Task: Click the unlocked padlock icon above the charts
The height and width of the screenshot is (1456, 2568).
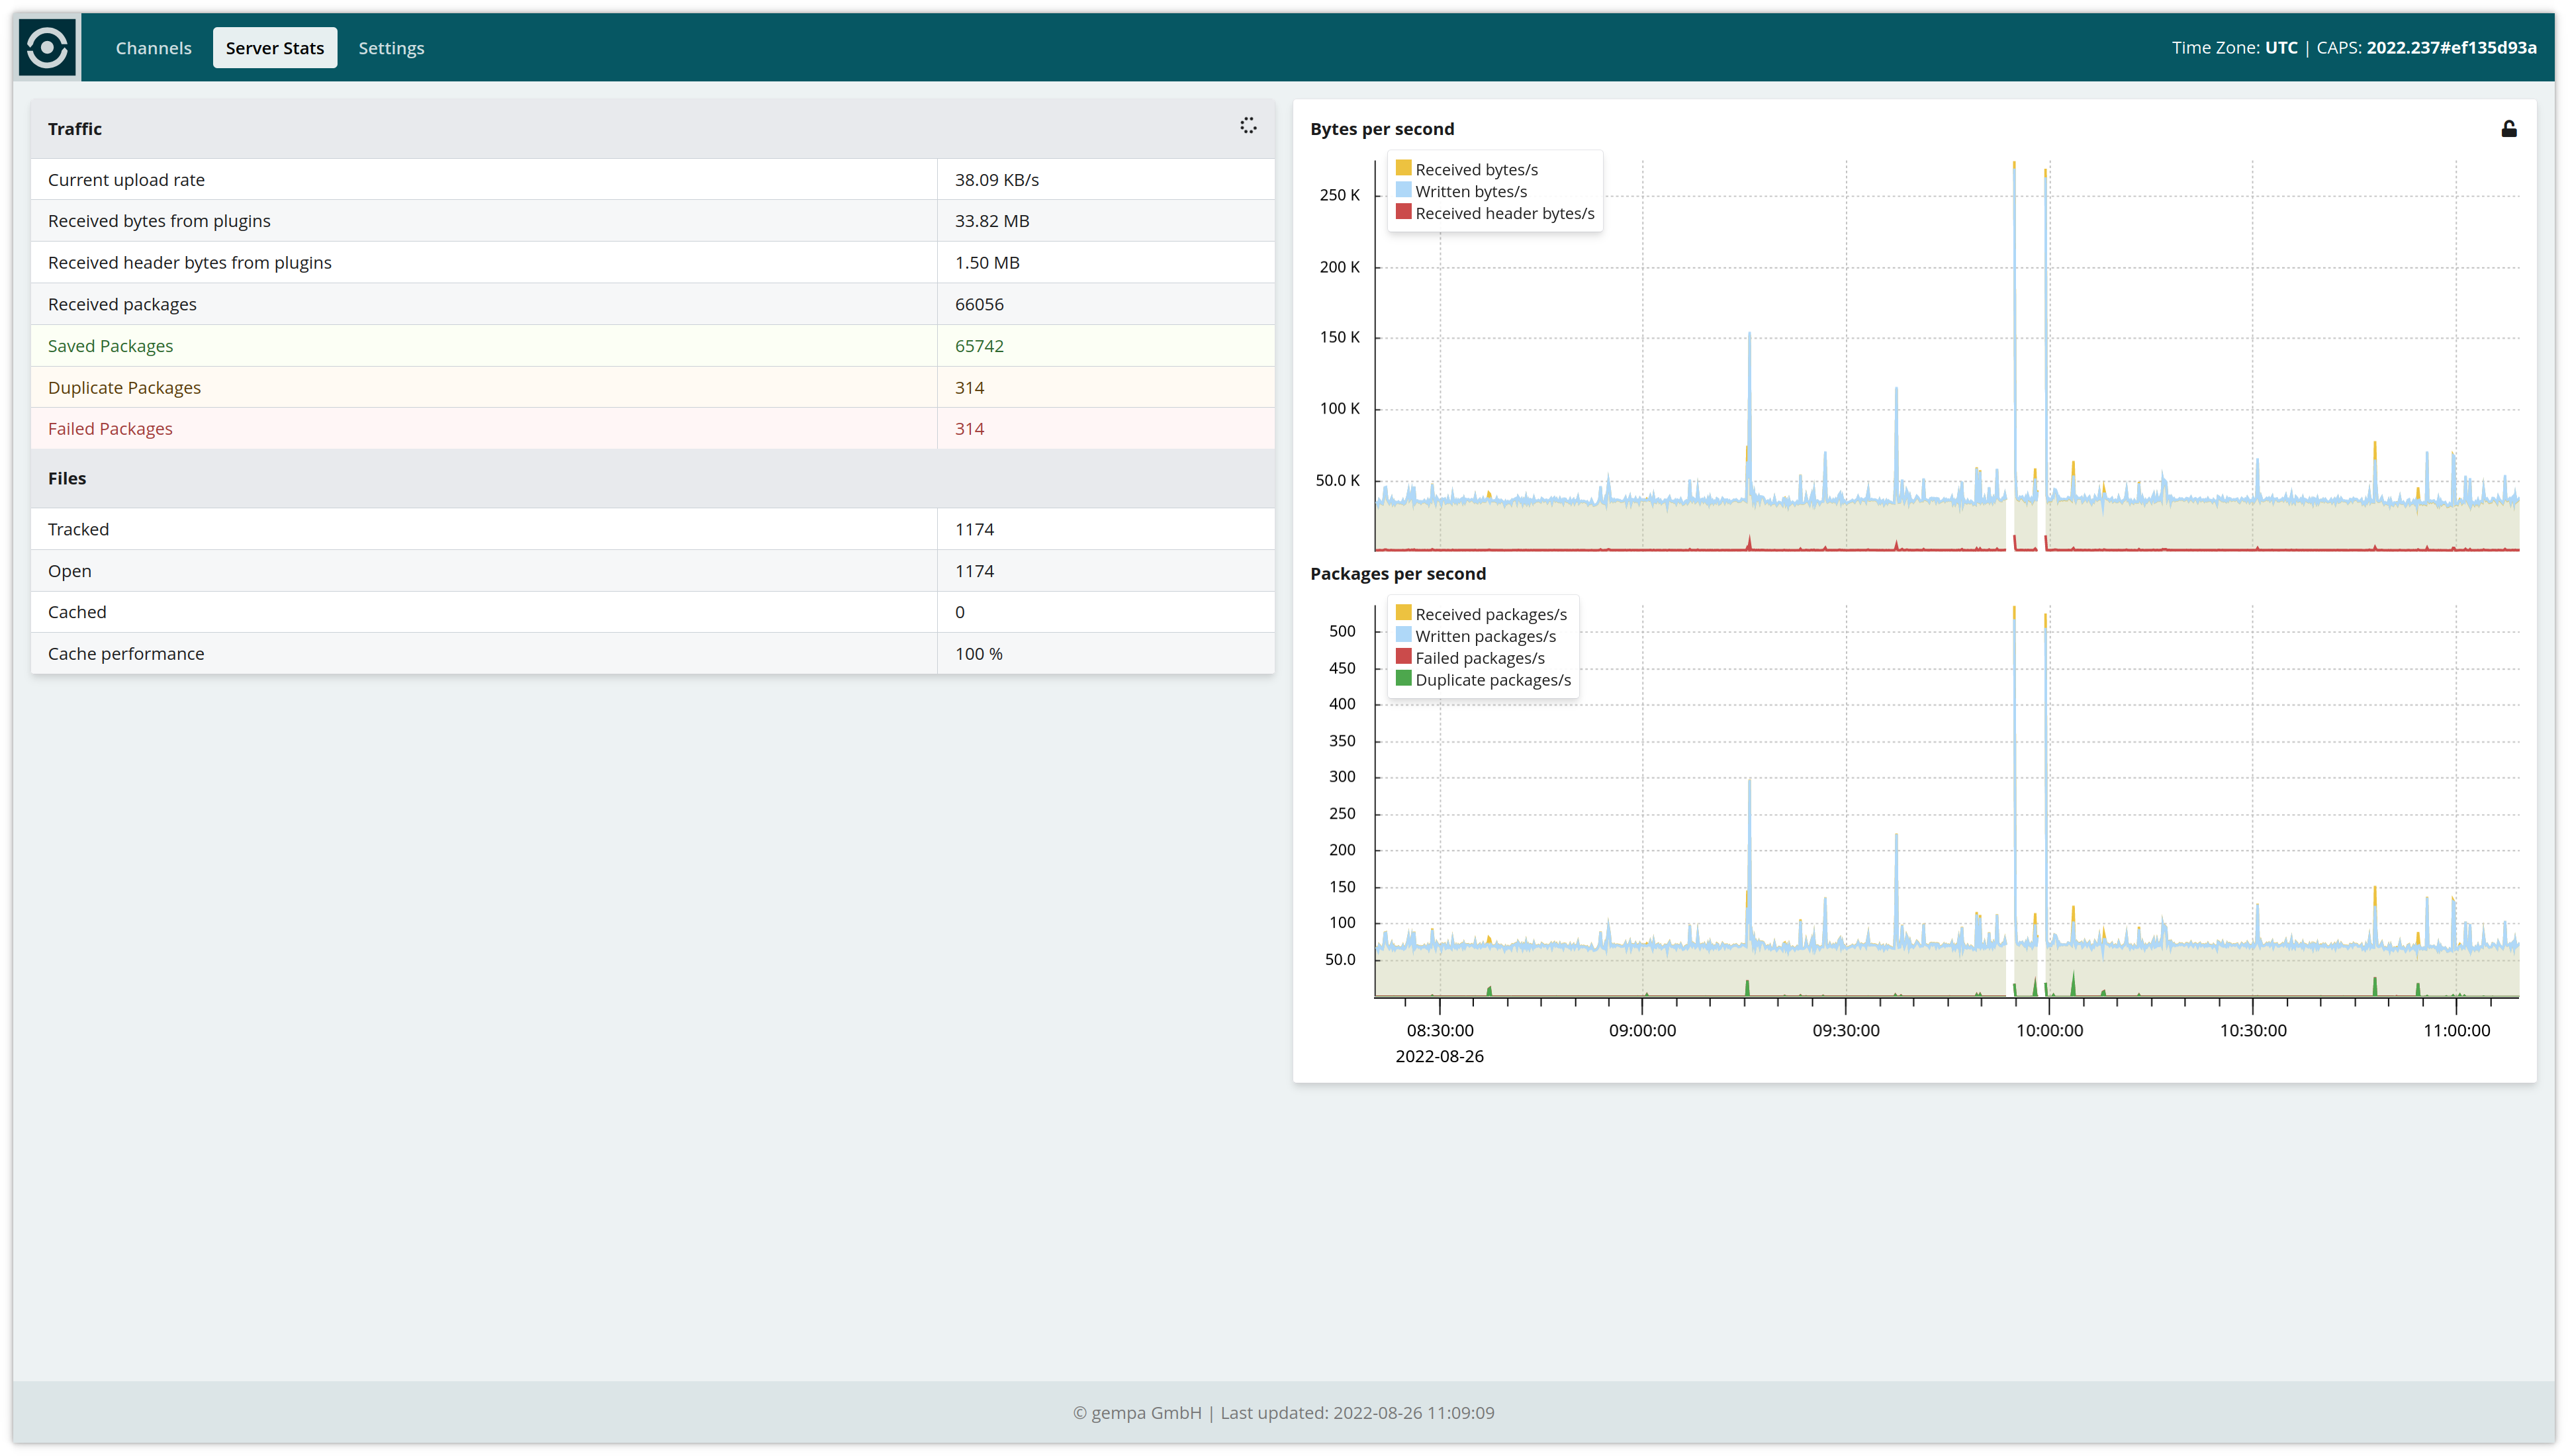Action: pos(2508,128)
